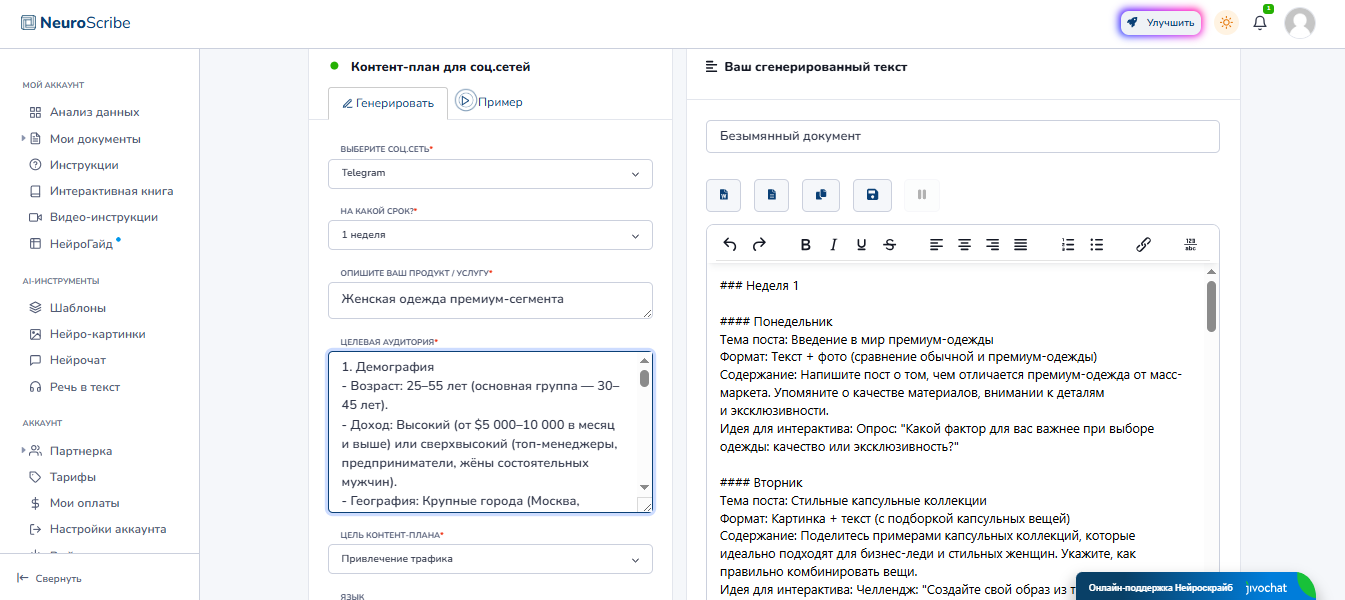1345x600 pixels.
Task: Toggle italic formatting
Action: (833, 244)
